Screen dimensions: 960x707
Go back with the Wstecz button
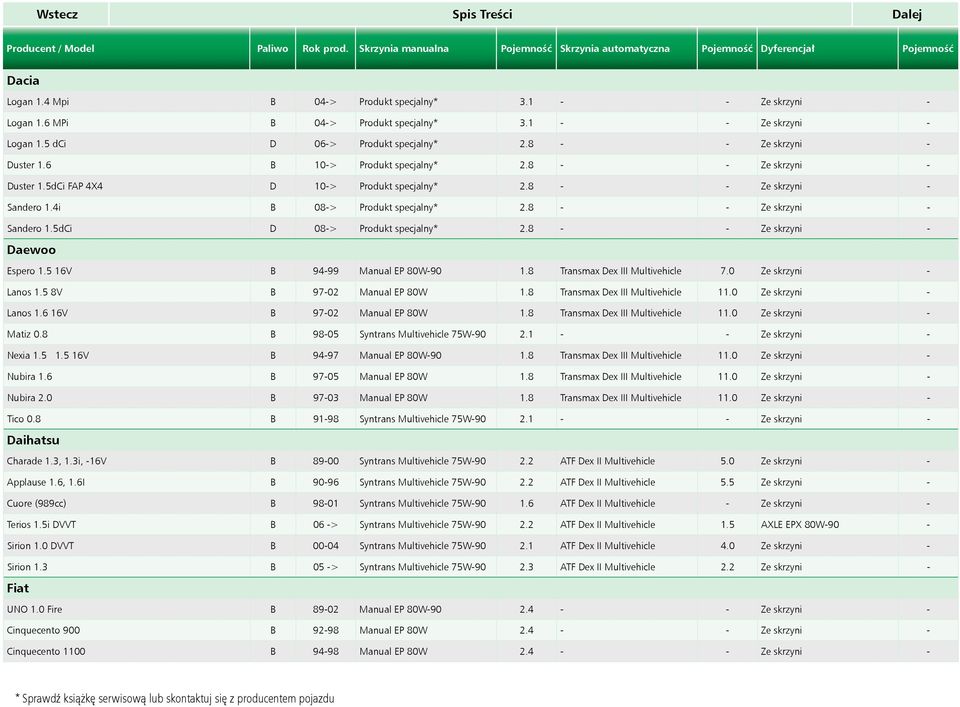point(56,14)
